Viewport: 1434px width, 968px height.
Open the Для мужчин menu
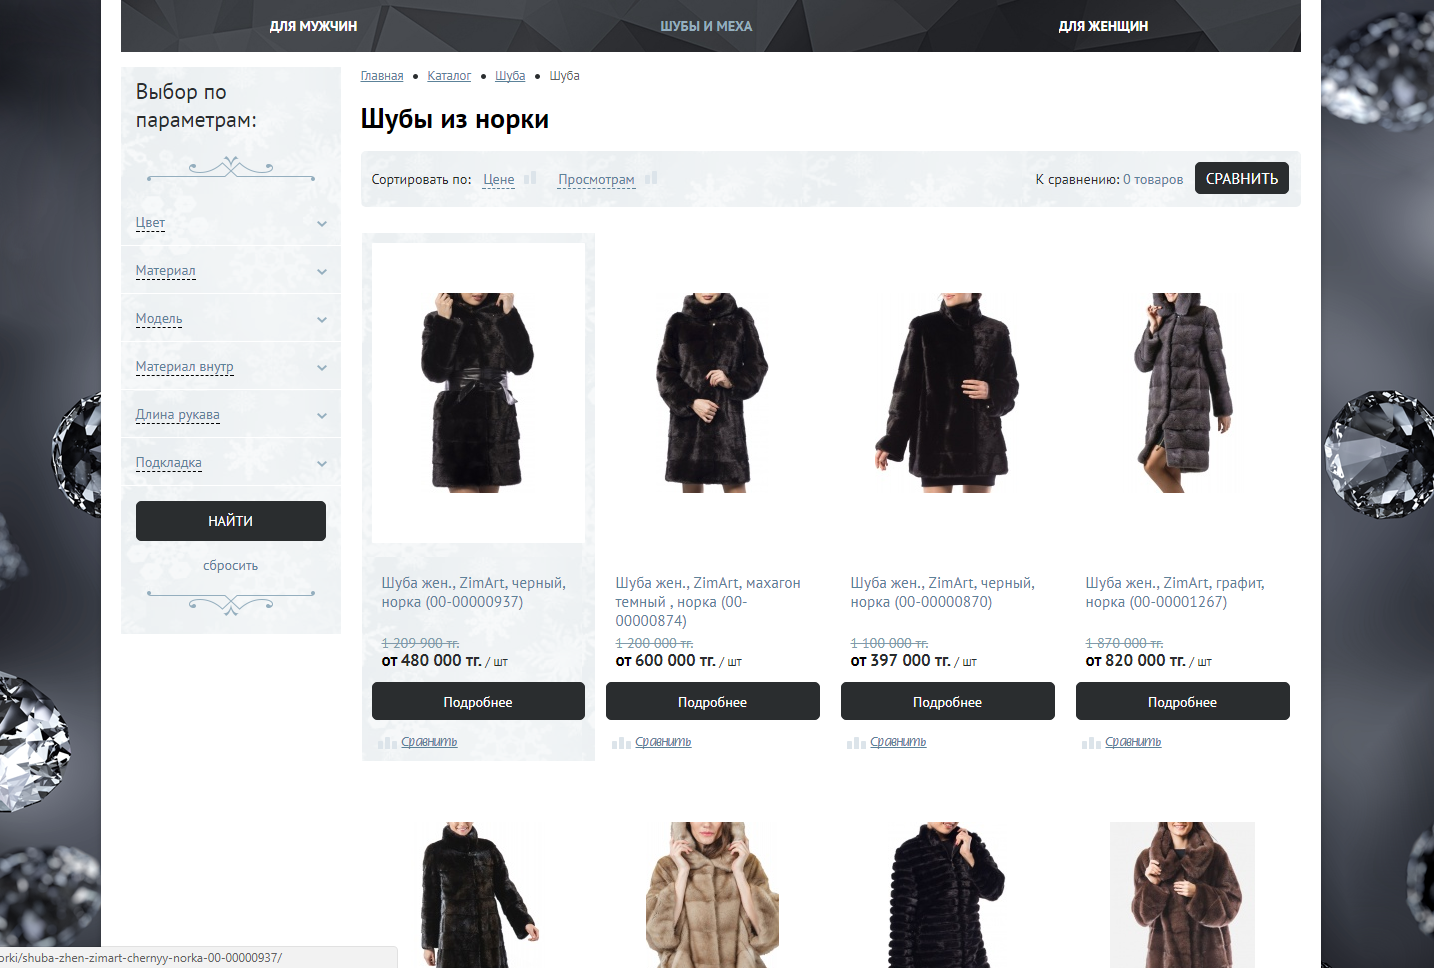point(313,26)
